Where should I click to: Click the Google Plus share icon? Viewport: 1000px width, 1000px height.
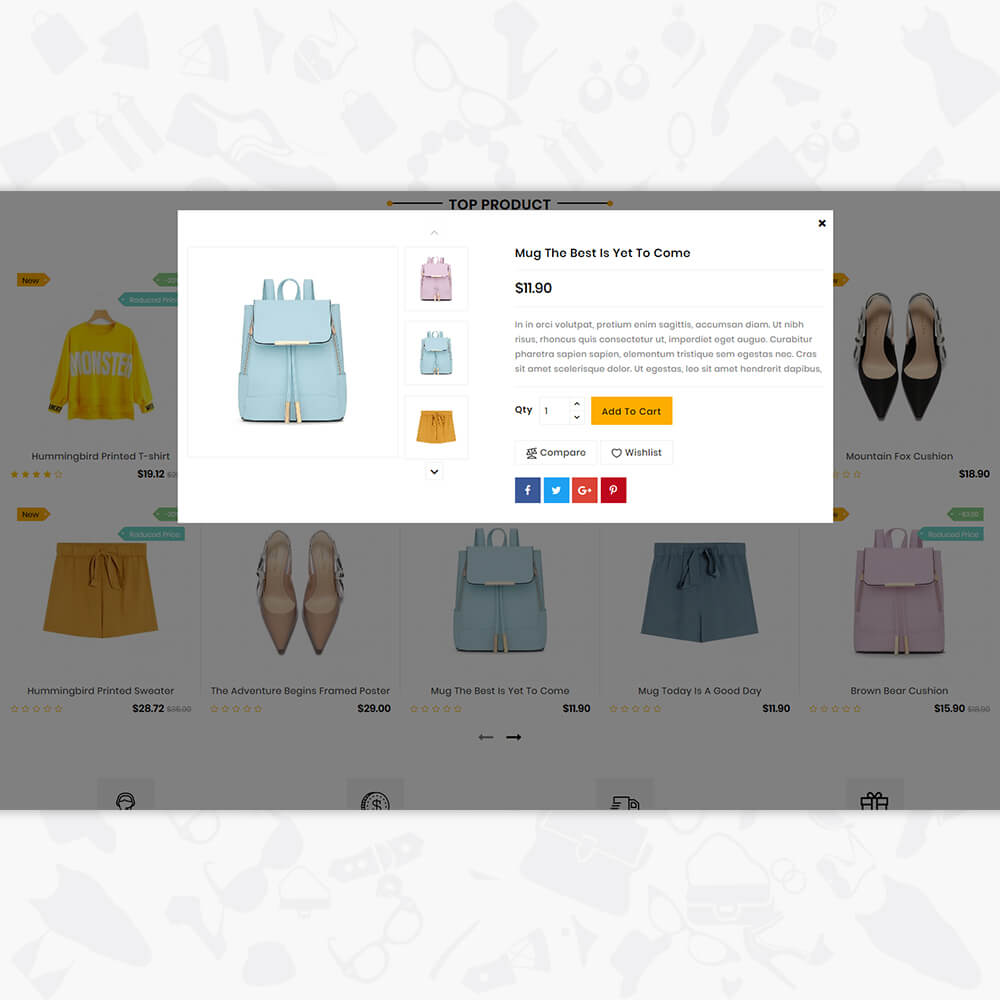pyautogui.click(x=584, y=490)
